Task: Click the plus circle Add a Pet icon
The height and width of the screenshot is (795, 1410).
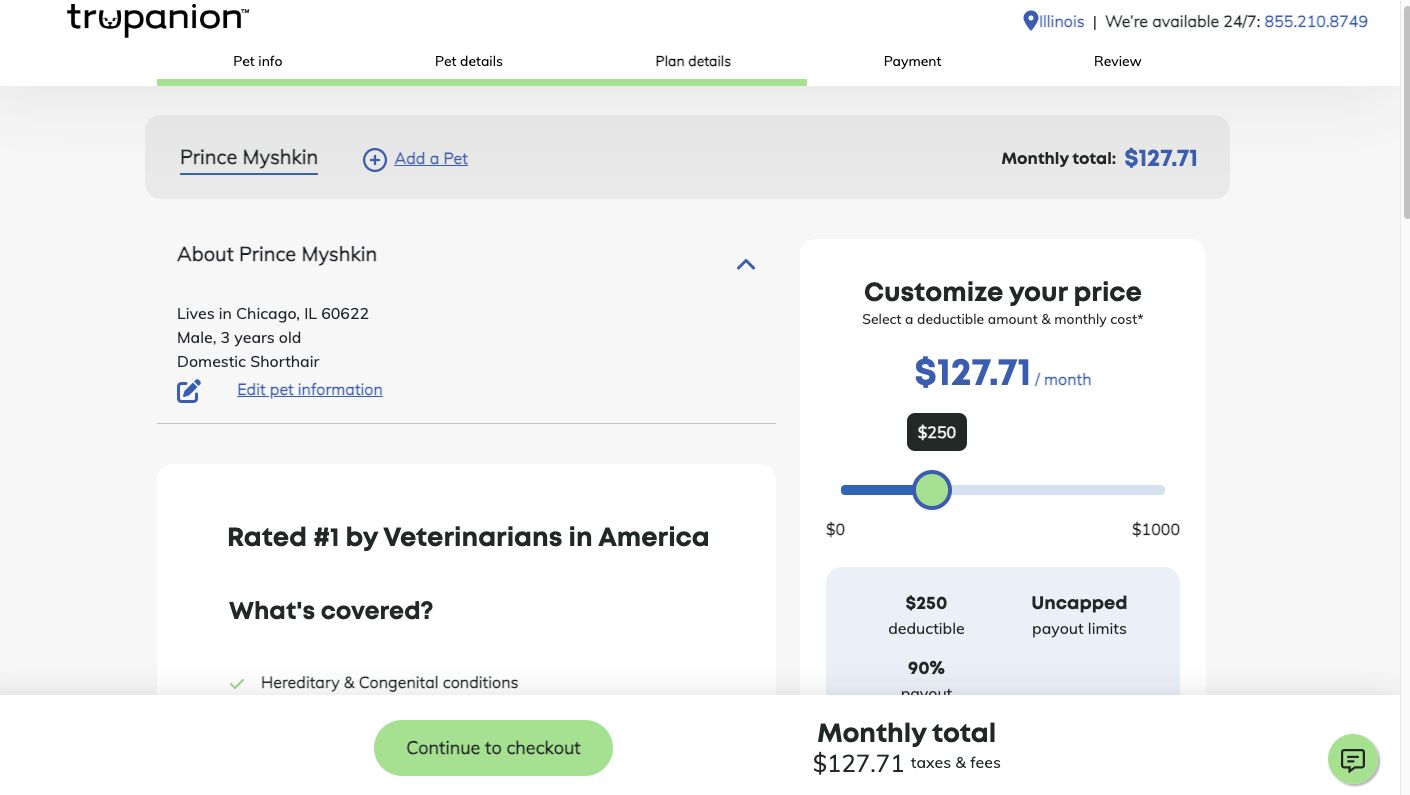Action: 374,159
